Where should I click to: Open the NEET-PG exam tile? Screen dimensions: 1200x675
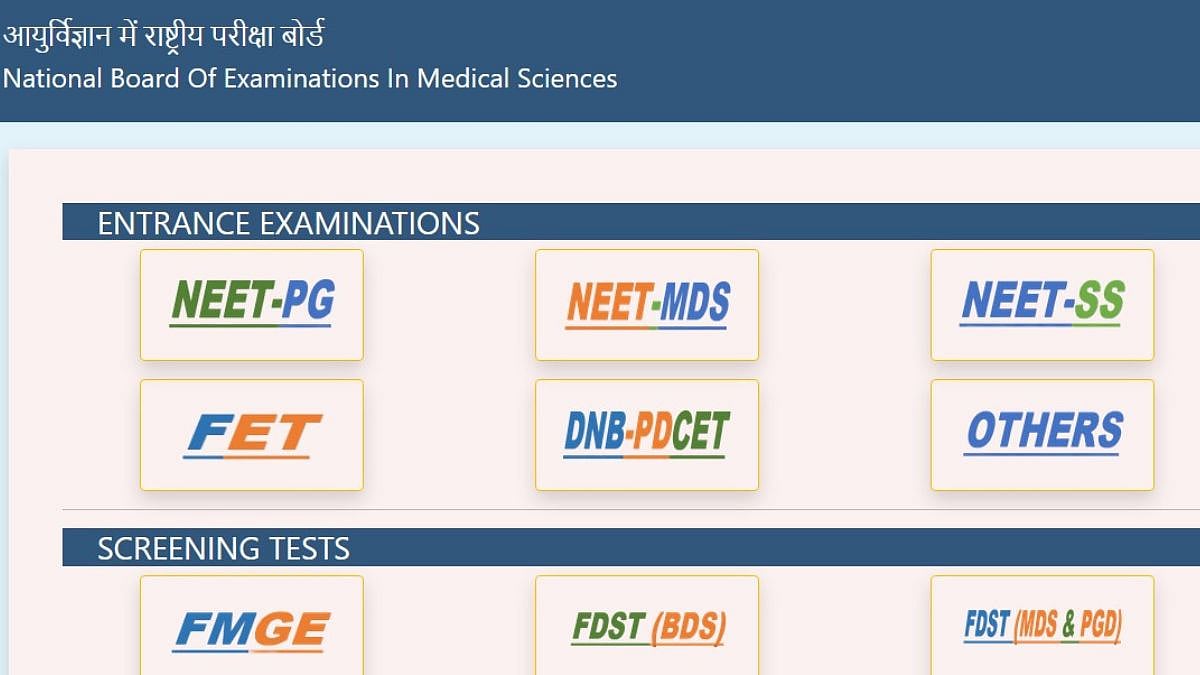[251, 305]
